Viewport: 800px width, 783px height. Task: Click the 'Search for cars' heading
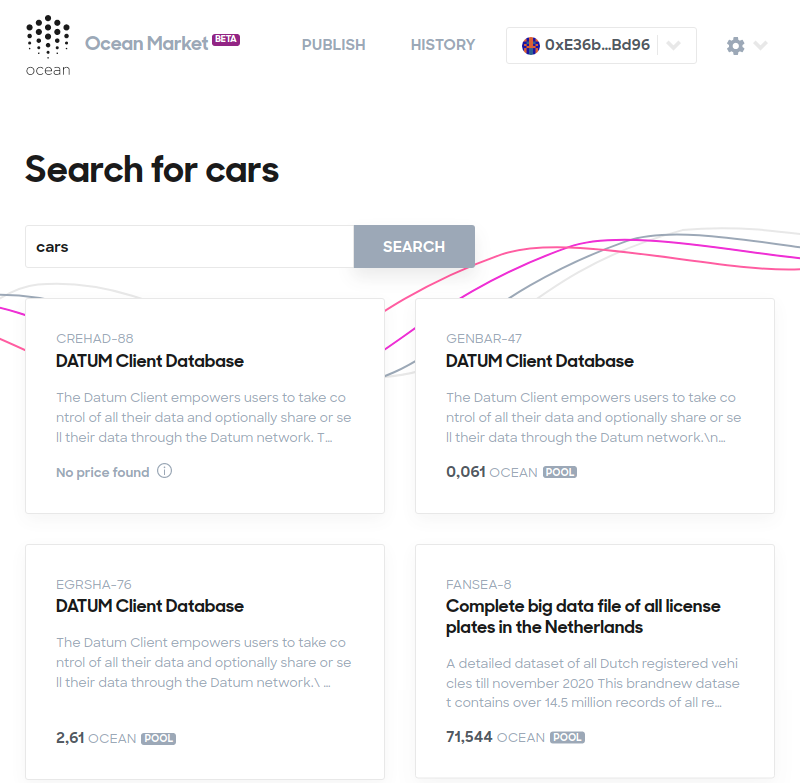[152, 169]
